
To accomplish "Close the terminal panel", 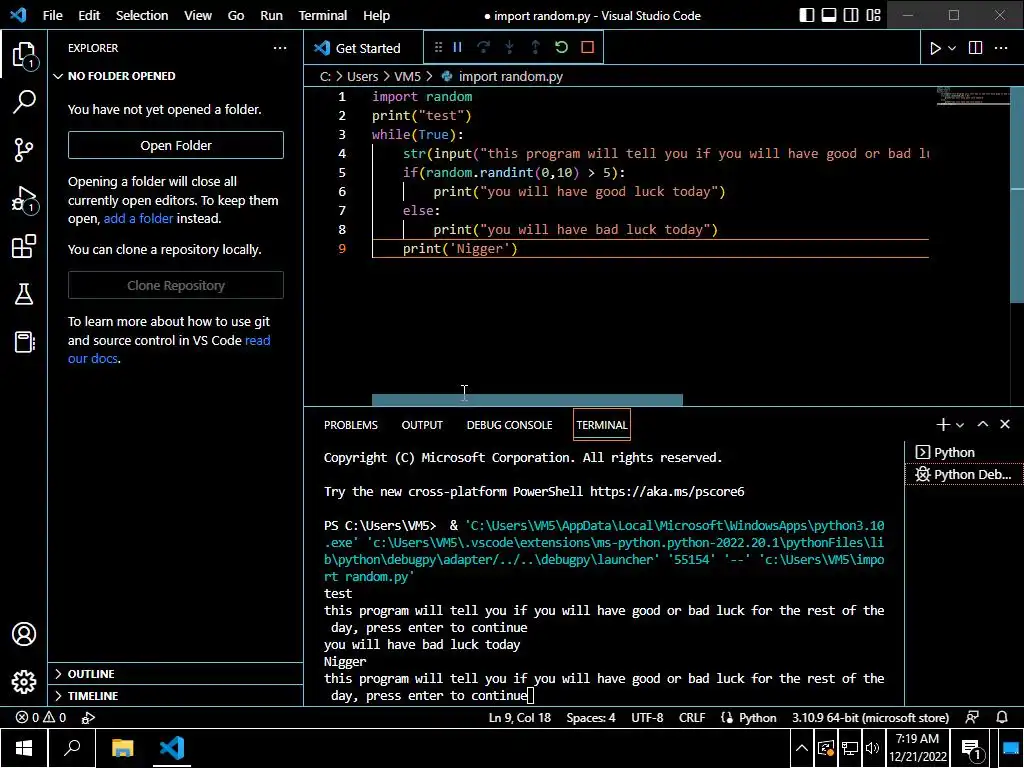I will pyautogui.click(x=1004, y=424).
